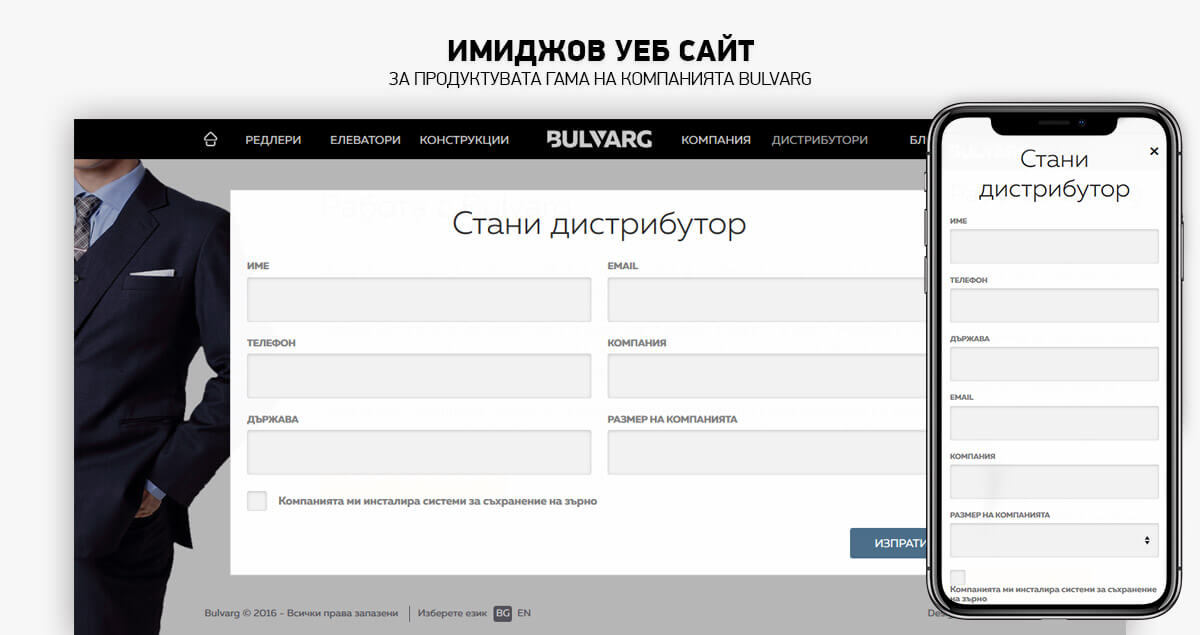The height and width of the screenshot is (635, 1200).
Task: Open the Компания navigation item
Action: [715, 140]
